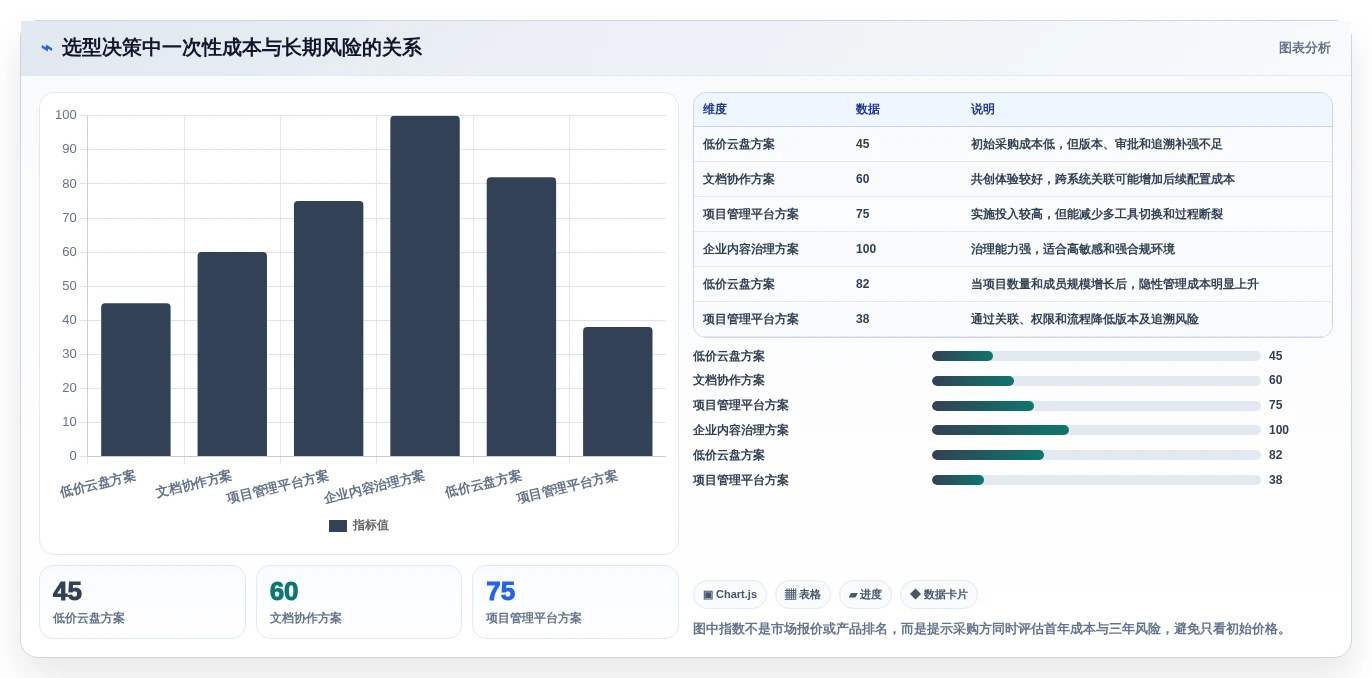Click the chart bar for 文档协作方案
Image resolution: width=1372 pixels, height=678 pixels.
(232, 354)
